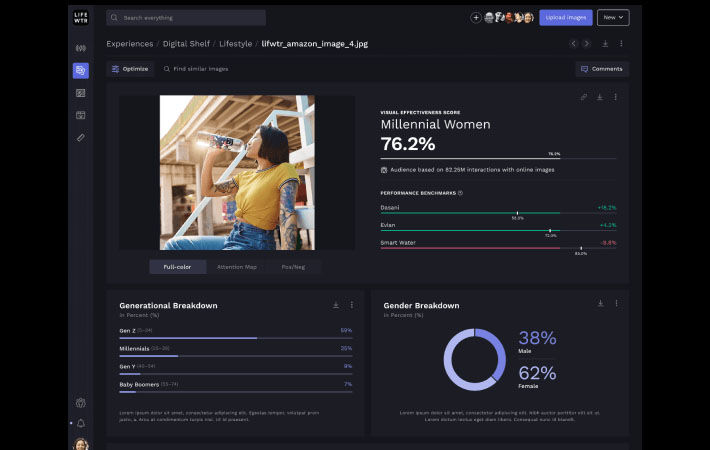The height and width of the screenshot is (450, 710).
Task: Switch to the Attention Map tab
Action: coord(237,267)
